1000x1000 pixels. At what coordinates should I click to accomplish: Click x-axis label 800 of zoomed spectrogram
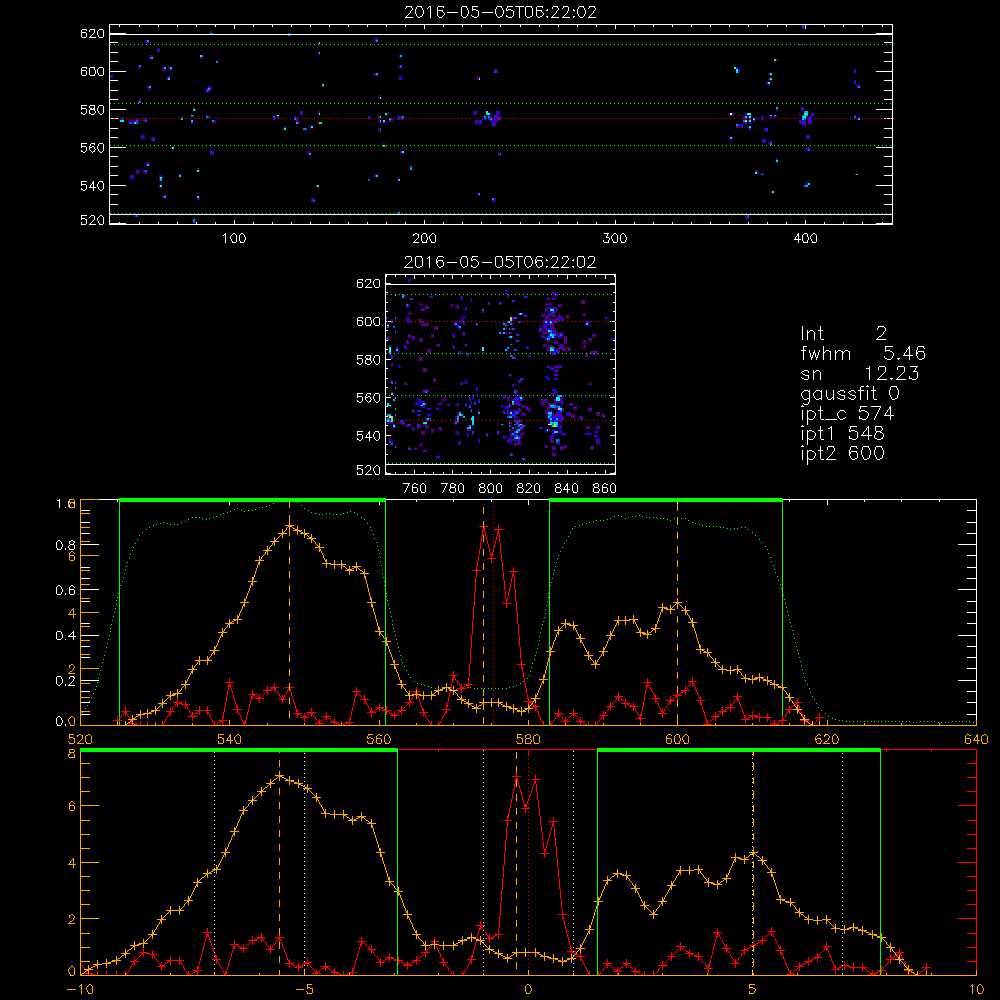(x=490, y=489)
